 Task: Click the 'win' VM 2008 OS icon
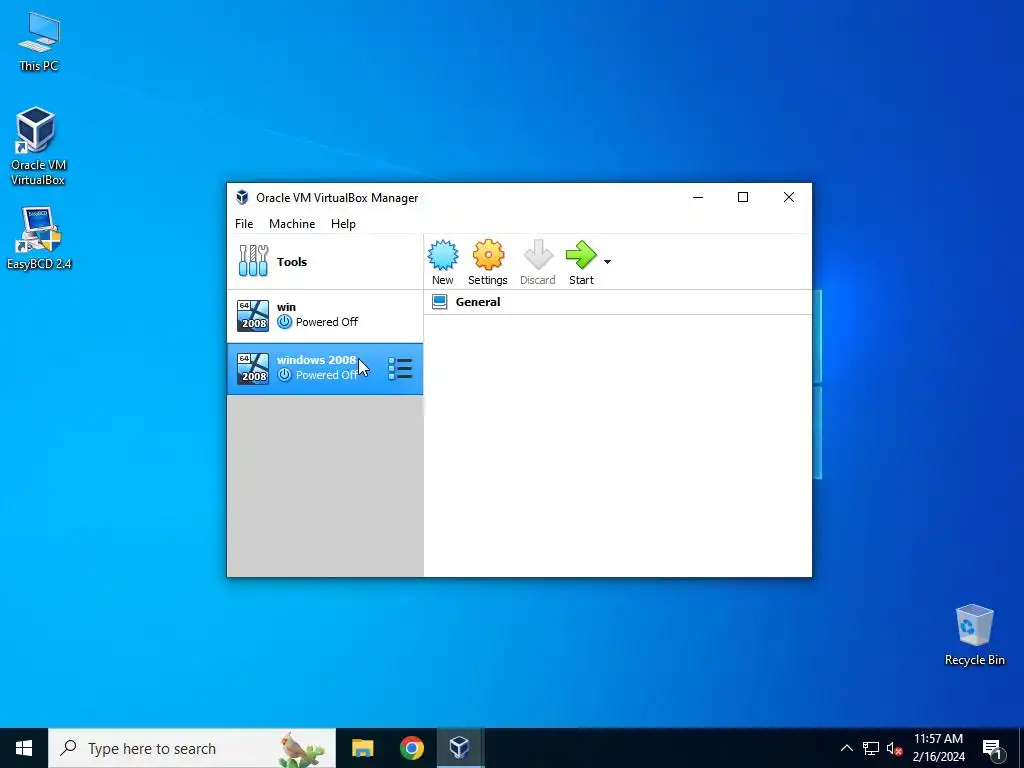[x=253, y=316]
